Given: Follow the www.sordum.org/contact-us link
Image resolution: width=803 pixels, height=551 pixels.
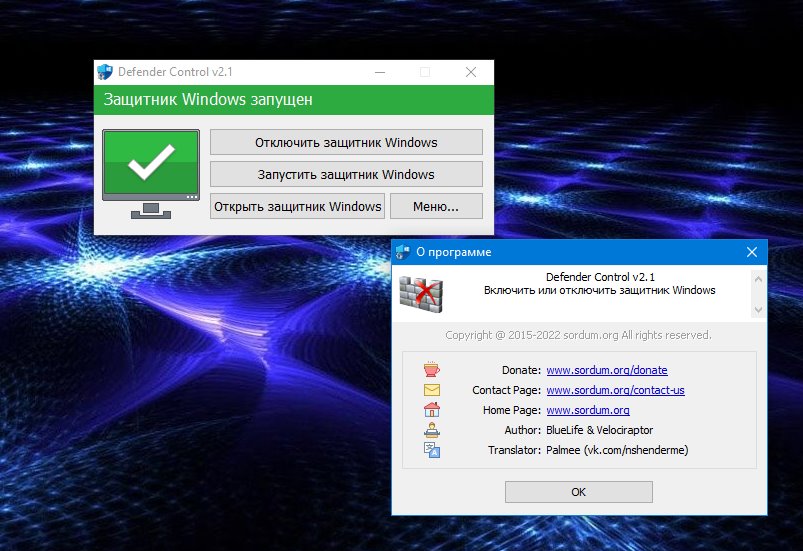Looking at the screenshot, I should [x=615, y=390].
